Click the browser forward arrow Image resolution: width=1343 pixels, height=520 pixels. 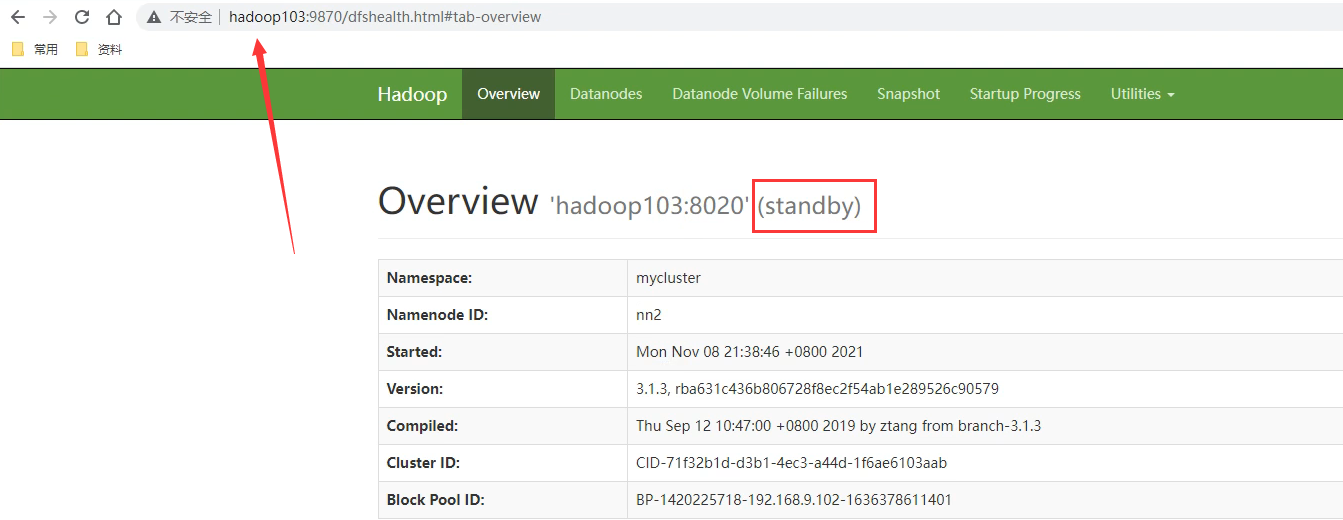[x=50, y=17]
